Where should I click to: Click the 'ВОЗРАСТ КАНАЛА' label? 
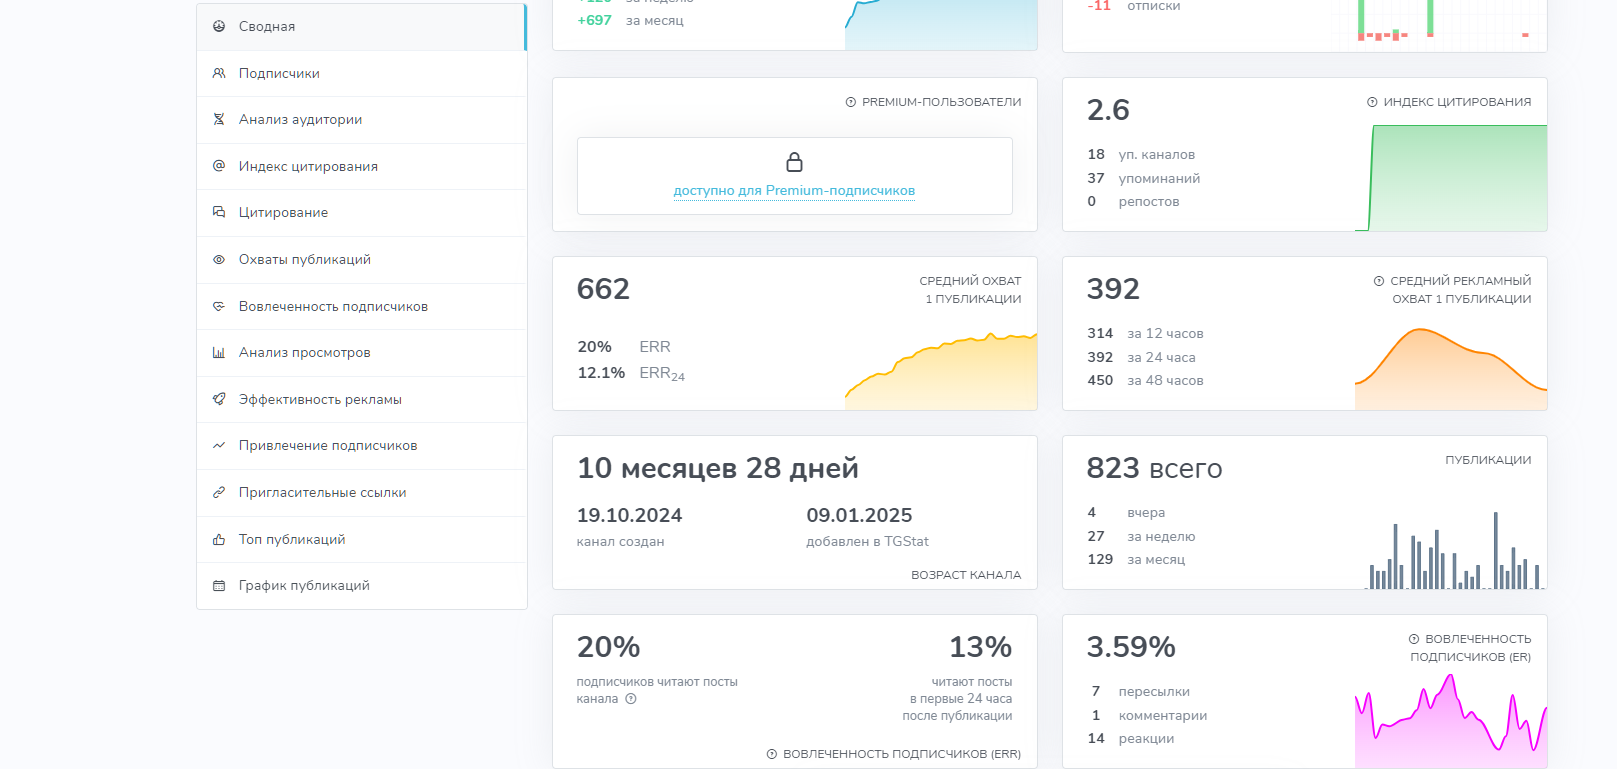tap(966, 575)
